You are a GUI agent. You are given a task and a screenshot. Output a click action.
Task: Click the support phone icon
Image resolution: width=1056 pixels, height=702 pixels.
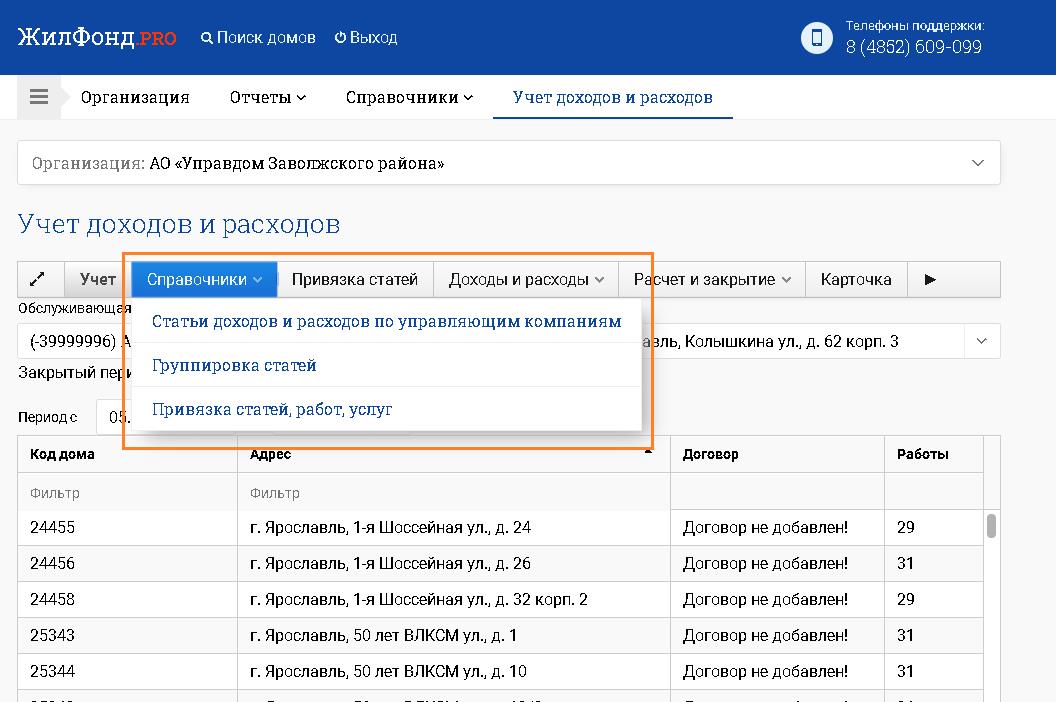(x=817, y=38)
